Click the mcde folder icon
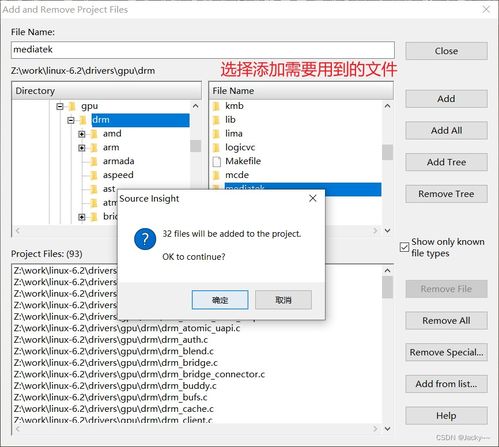The width and height of the screenshot is (499, 447). (216, 175)
